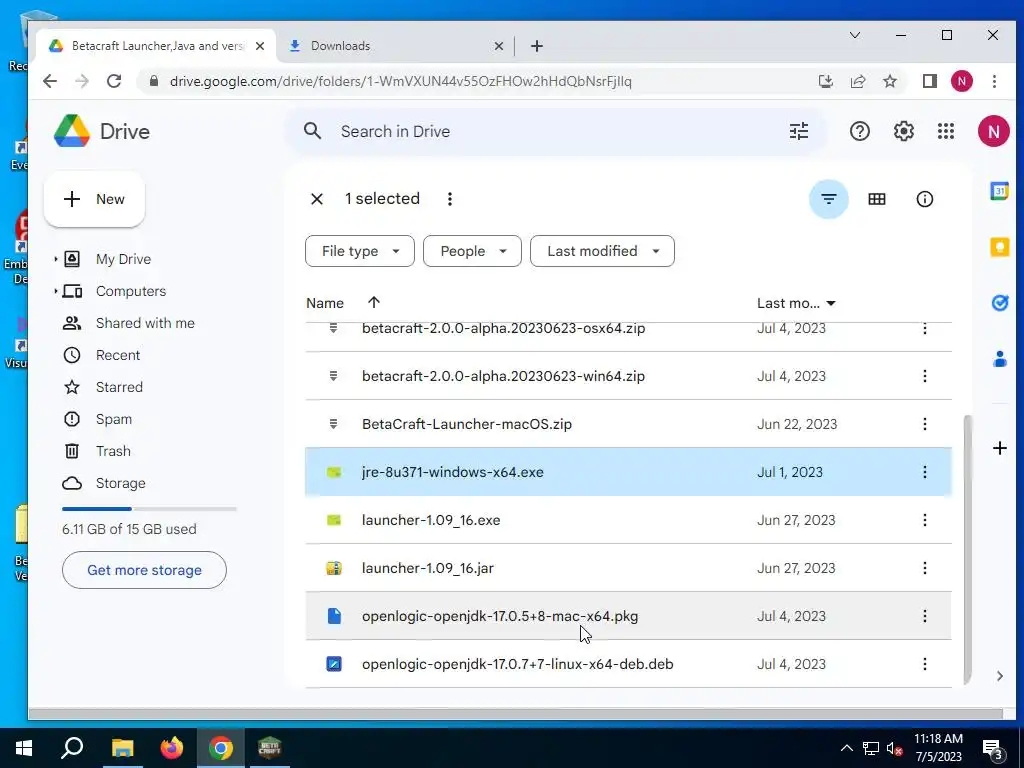Open more actions for betacraft osx64 zip

[x=925, y=329]
